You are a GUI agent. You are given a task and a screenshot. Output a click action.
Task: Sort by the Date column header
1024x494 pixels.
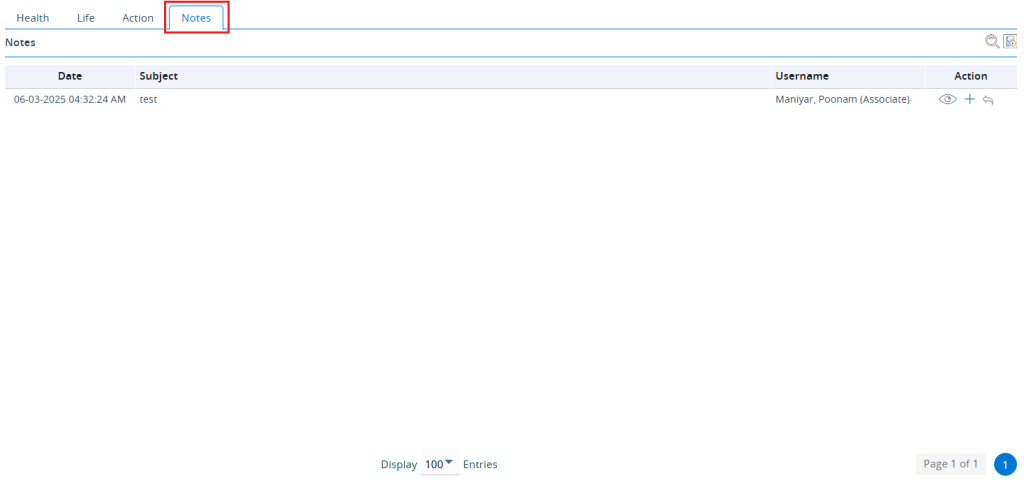[70, 76]
